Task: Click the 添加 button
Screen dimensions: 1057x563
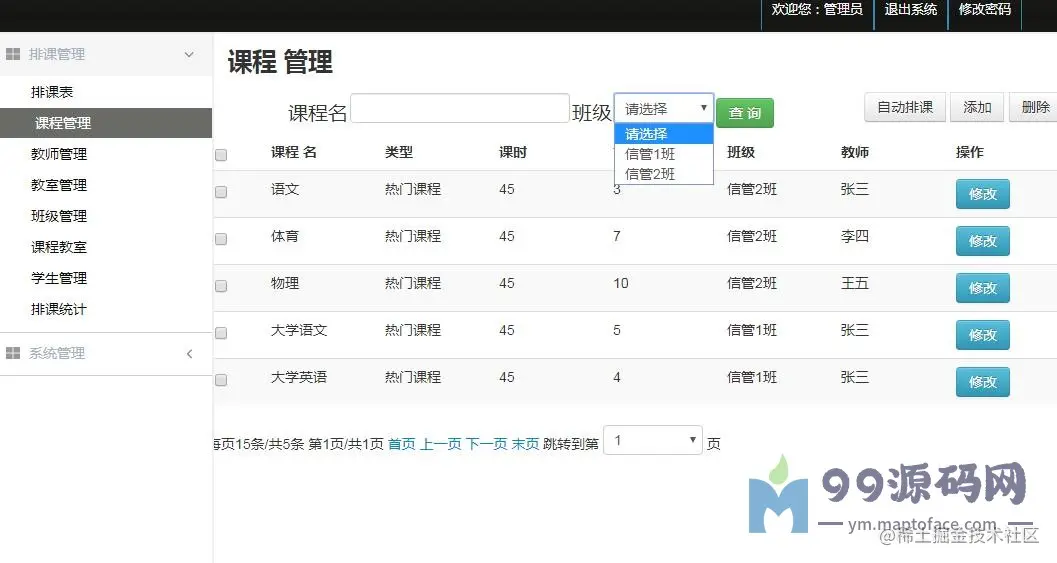Action: point(977,107)
